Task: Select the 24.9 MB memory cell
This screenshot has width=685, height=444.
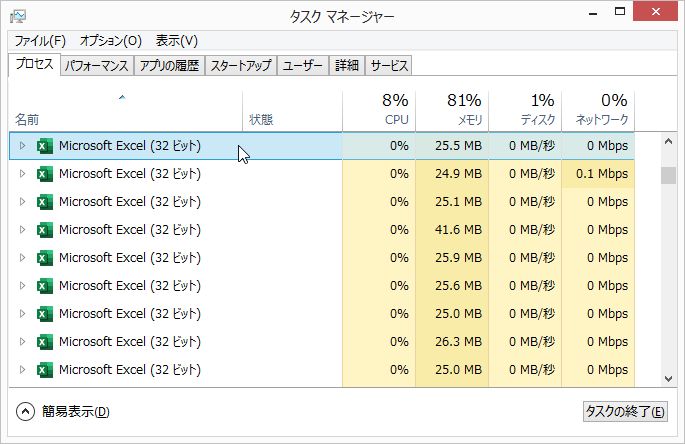Action: [x=452, y=174]
